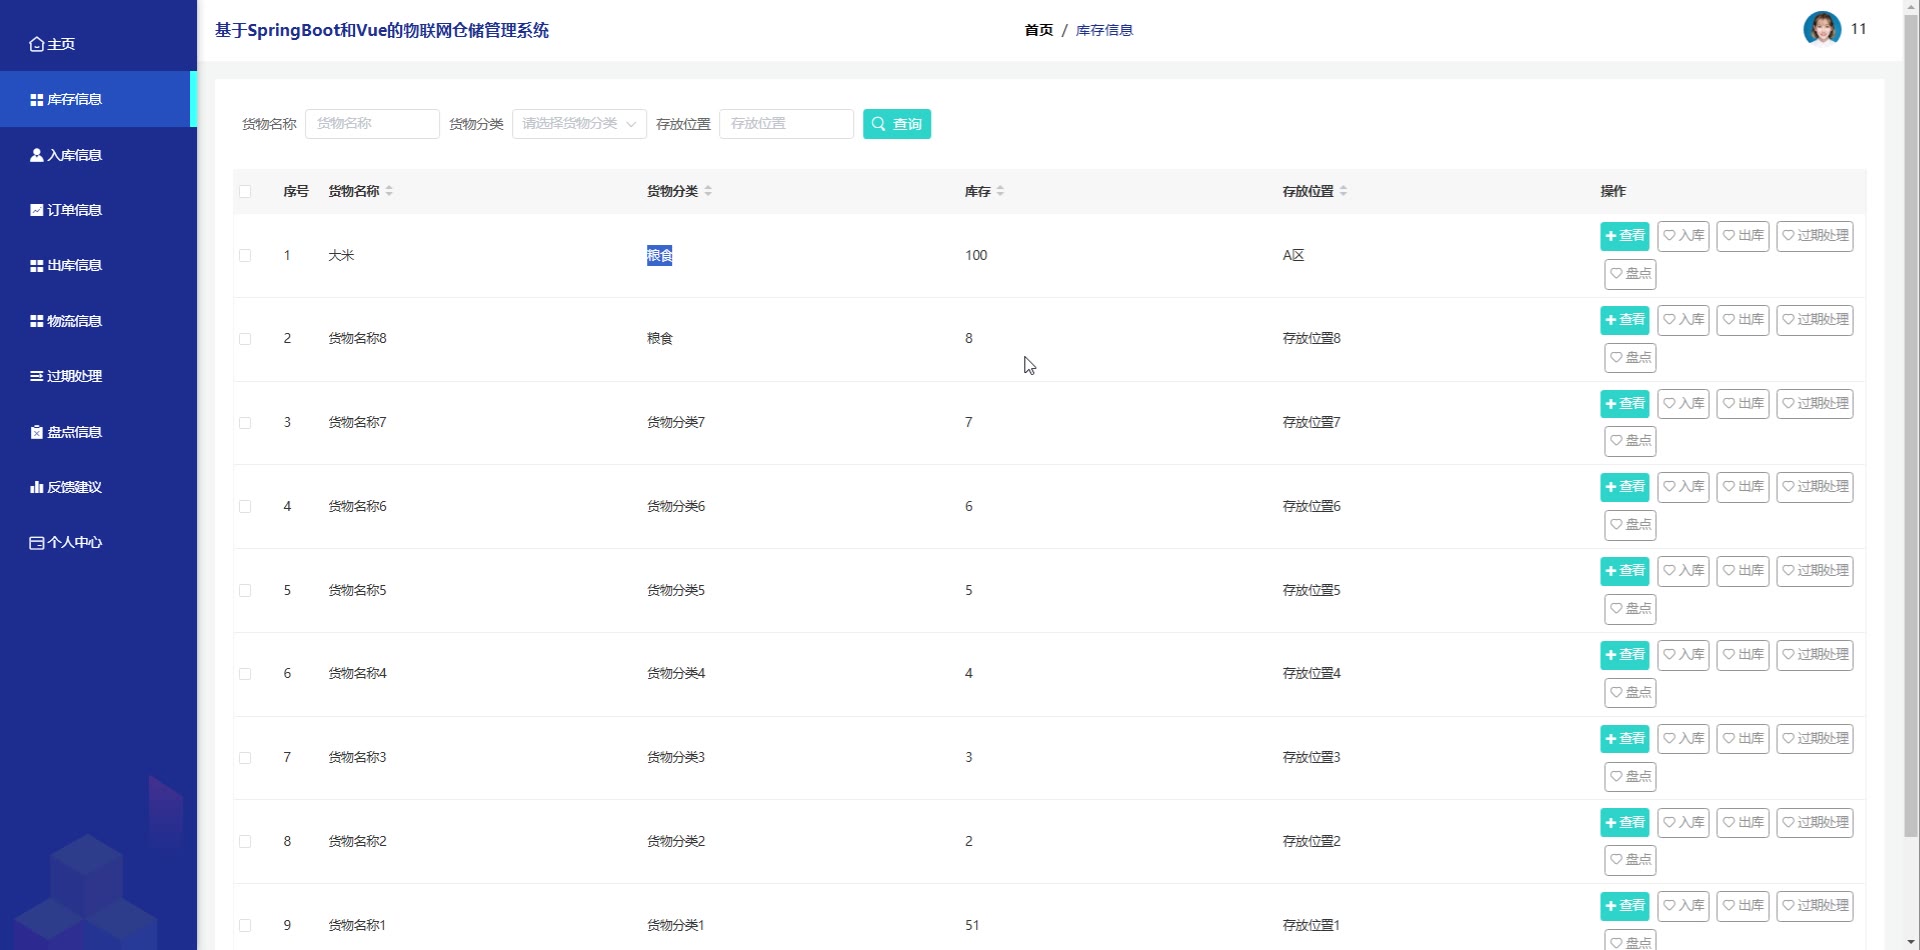Check the checkbox for row 大米

245,256
